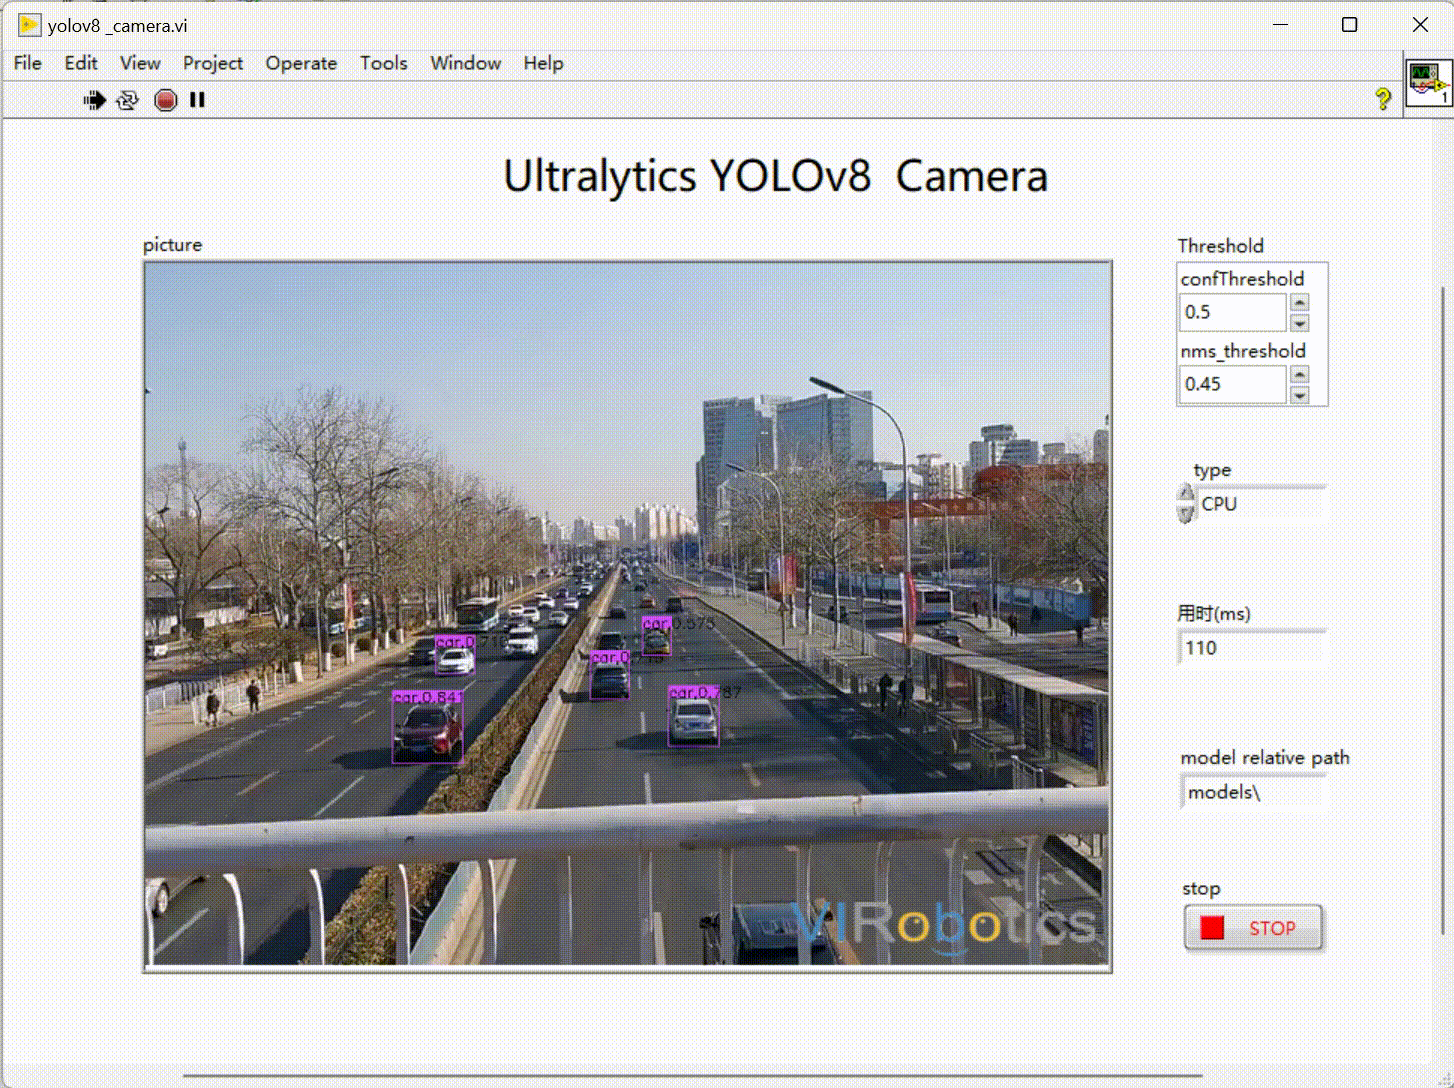This screenshot has width=1454, height=1088.
Task: Decrement confThreshold with down arrow
Action: 1299,323
